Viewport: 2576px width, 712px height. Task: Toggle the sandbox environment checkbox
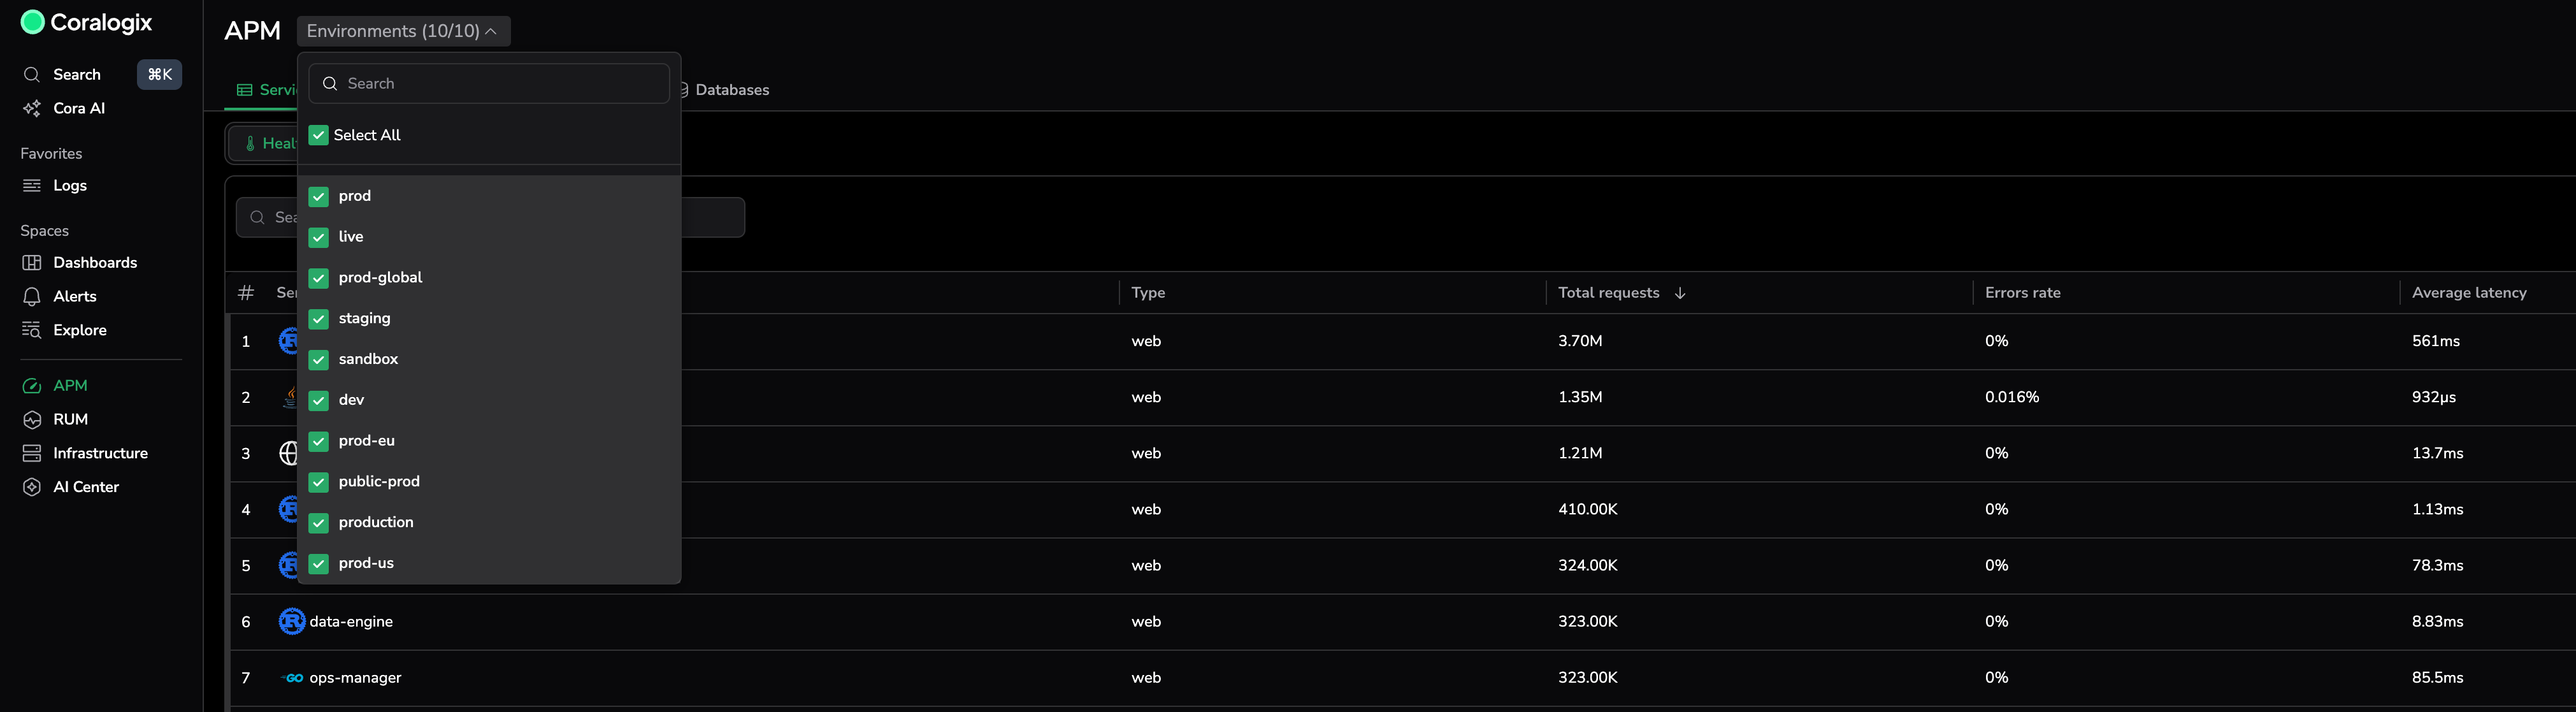(318, 360)
